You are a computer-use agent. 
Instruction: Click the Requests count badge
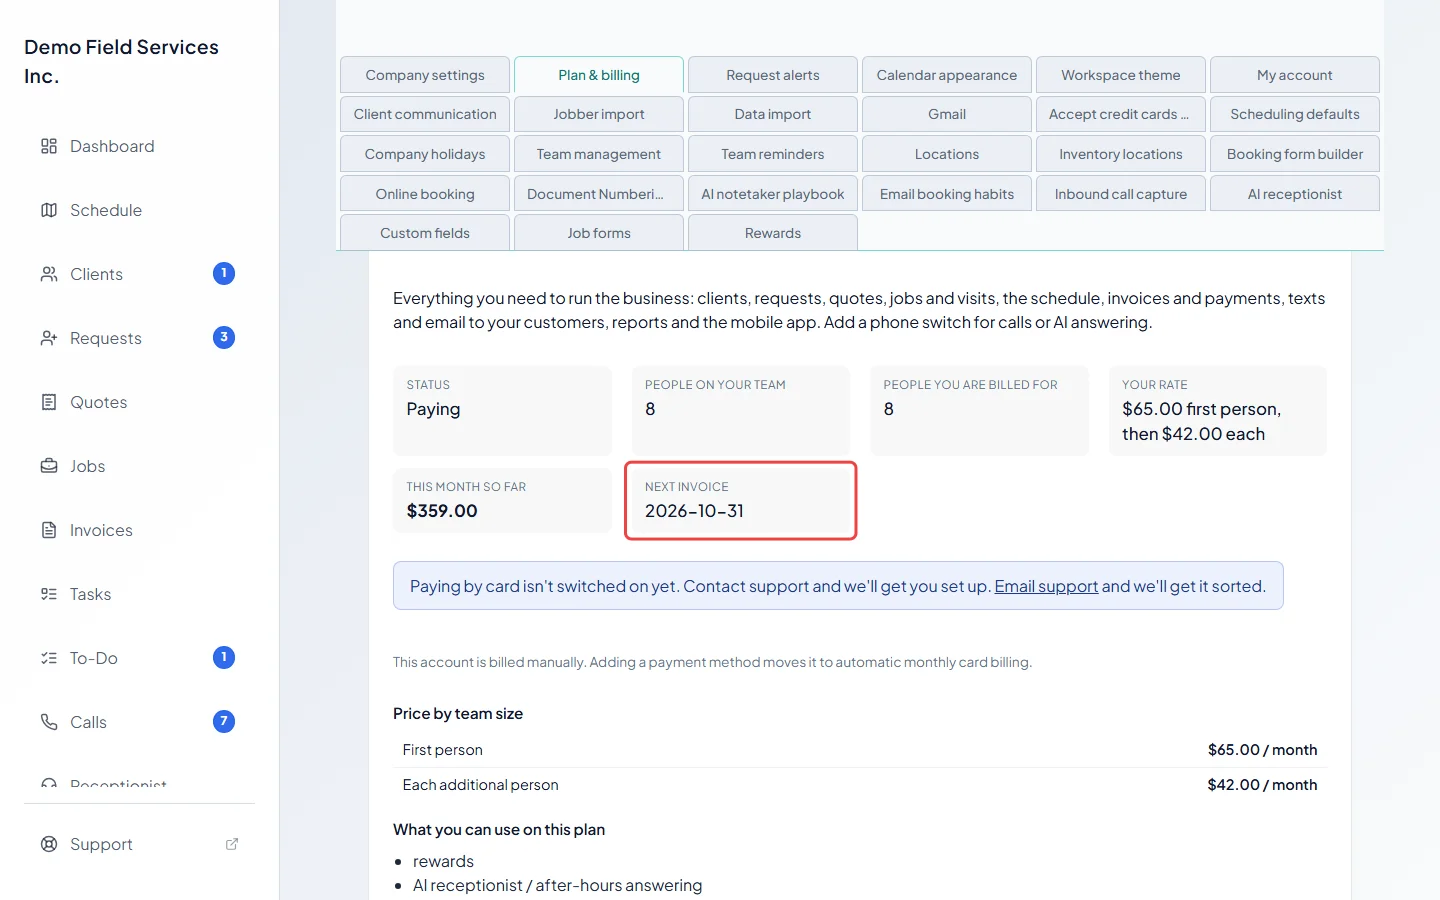224,337
